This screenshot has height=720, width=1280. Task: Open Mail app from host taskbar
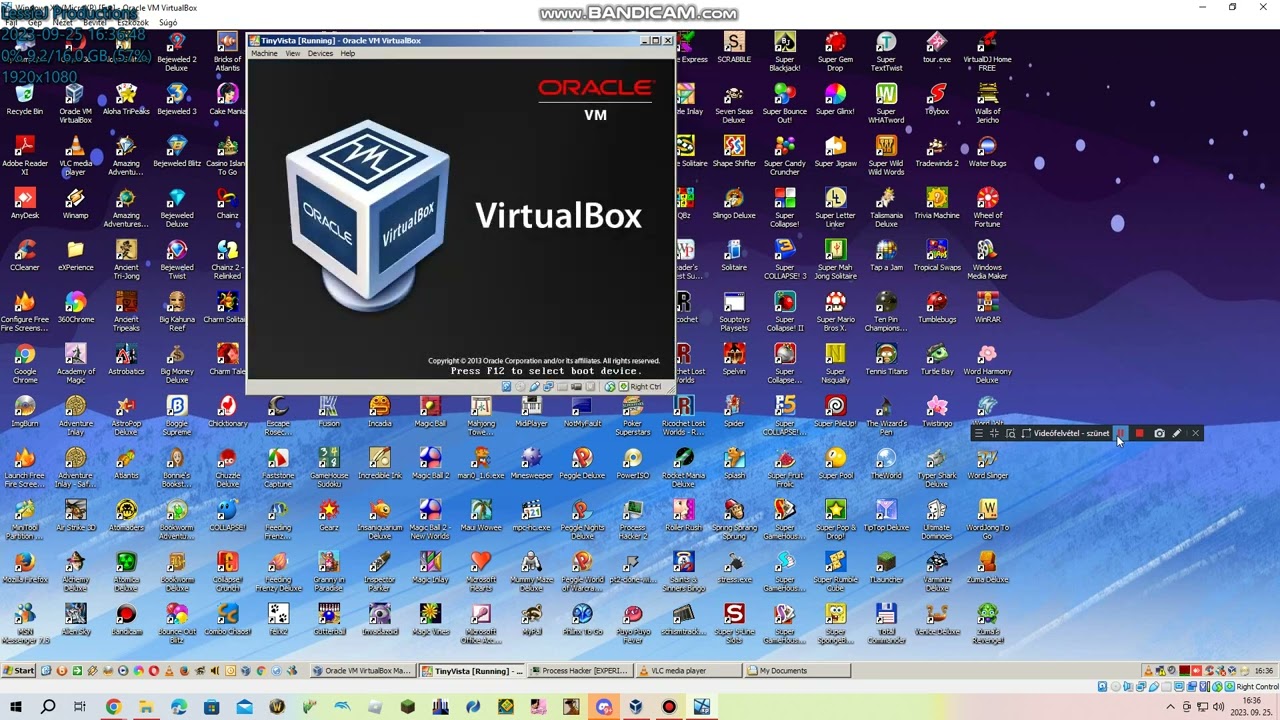(244, 707)
